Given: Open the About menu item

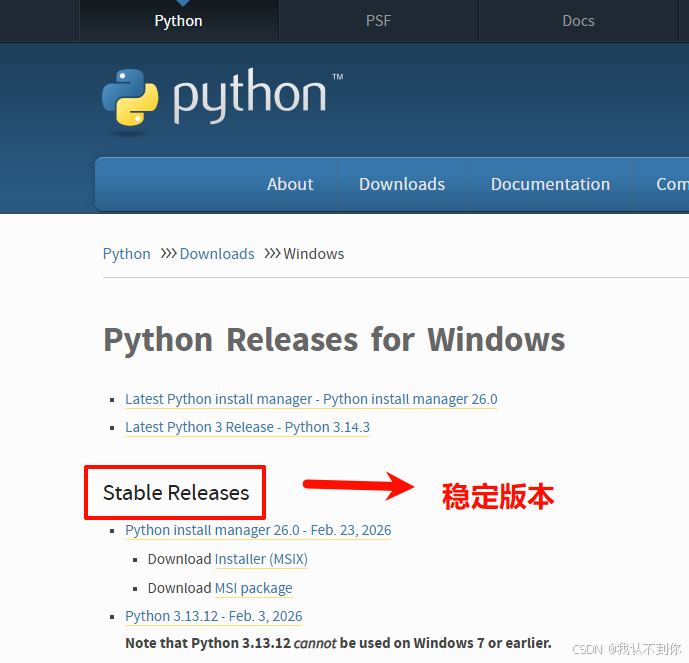Looking at the screenshot, I should [290, 184].
